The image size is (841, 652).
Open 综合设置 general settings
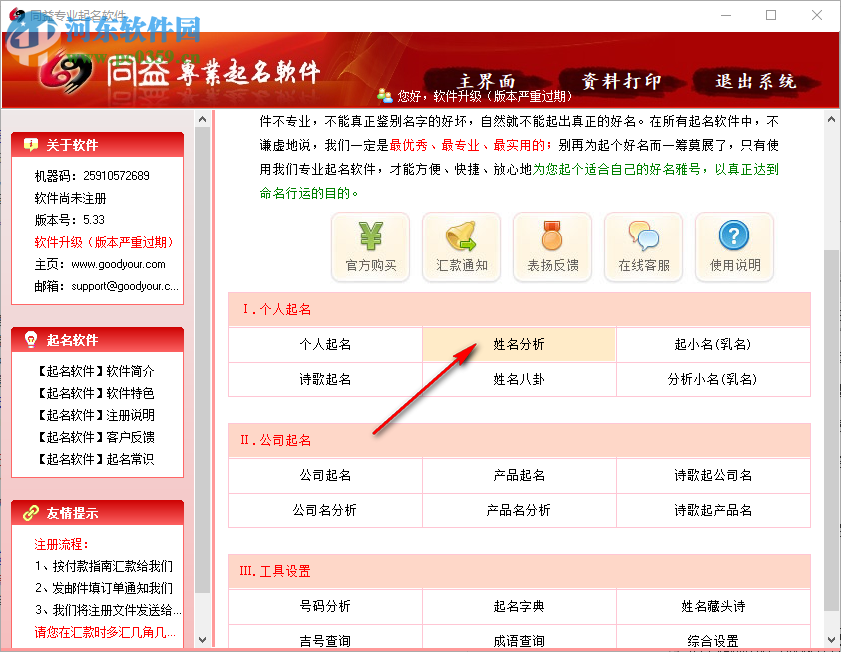tap(713, 641)
